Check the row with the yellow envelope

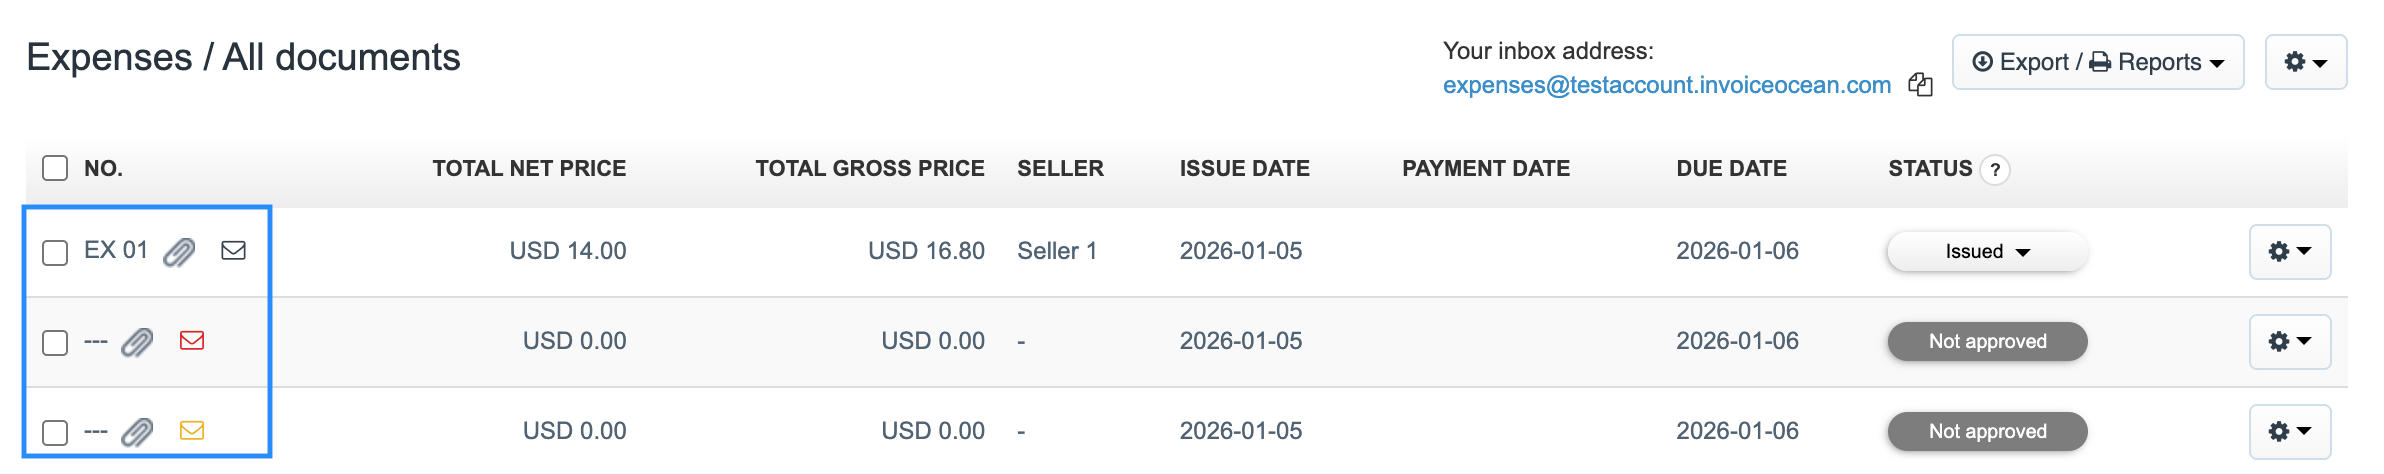pyautogui.click(x=55, y=432)
